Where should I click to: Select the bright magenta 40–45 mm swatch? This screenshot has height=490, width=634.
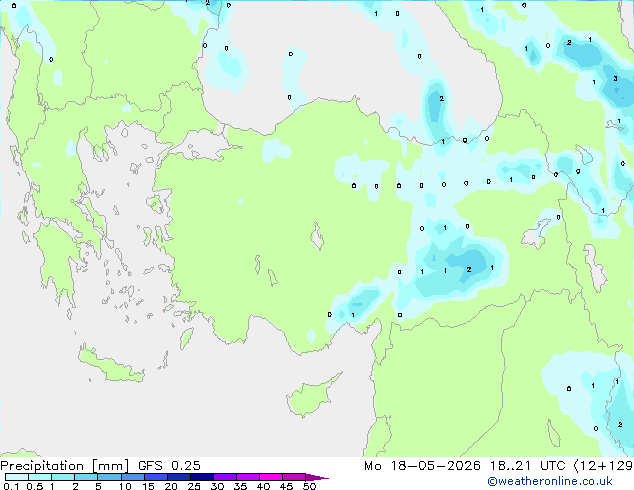click(271, 477)
